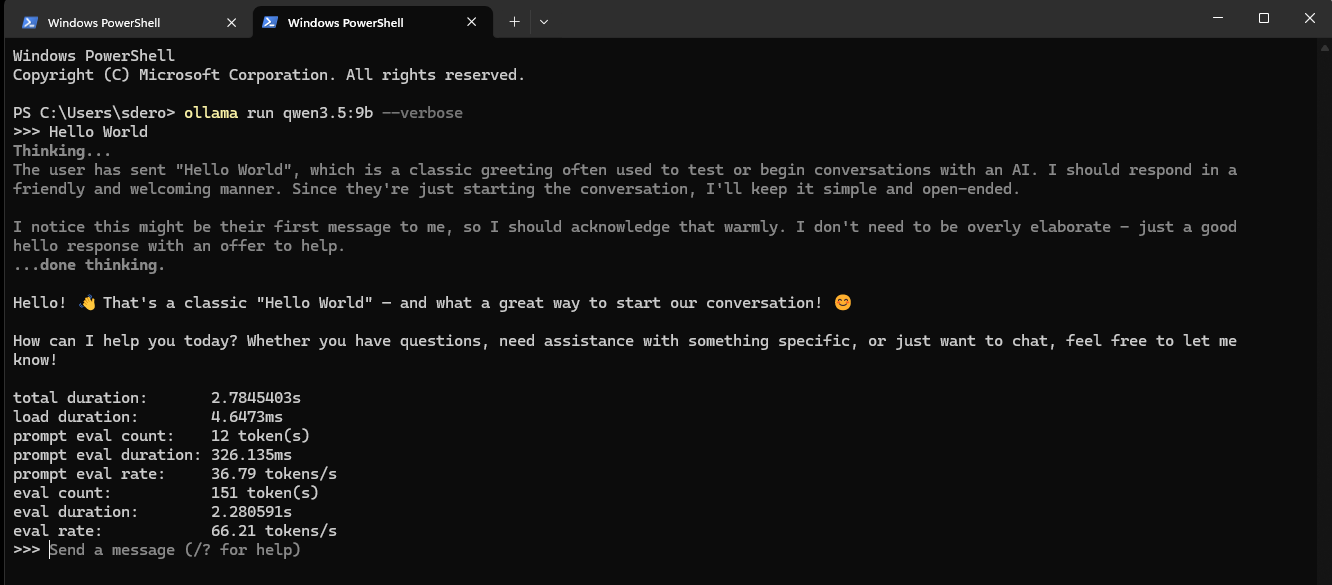Click the "How can I help you today?" sentence
This screenshot has height=585, width=1332.
tap(125, 341)
